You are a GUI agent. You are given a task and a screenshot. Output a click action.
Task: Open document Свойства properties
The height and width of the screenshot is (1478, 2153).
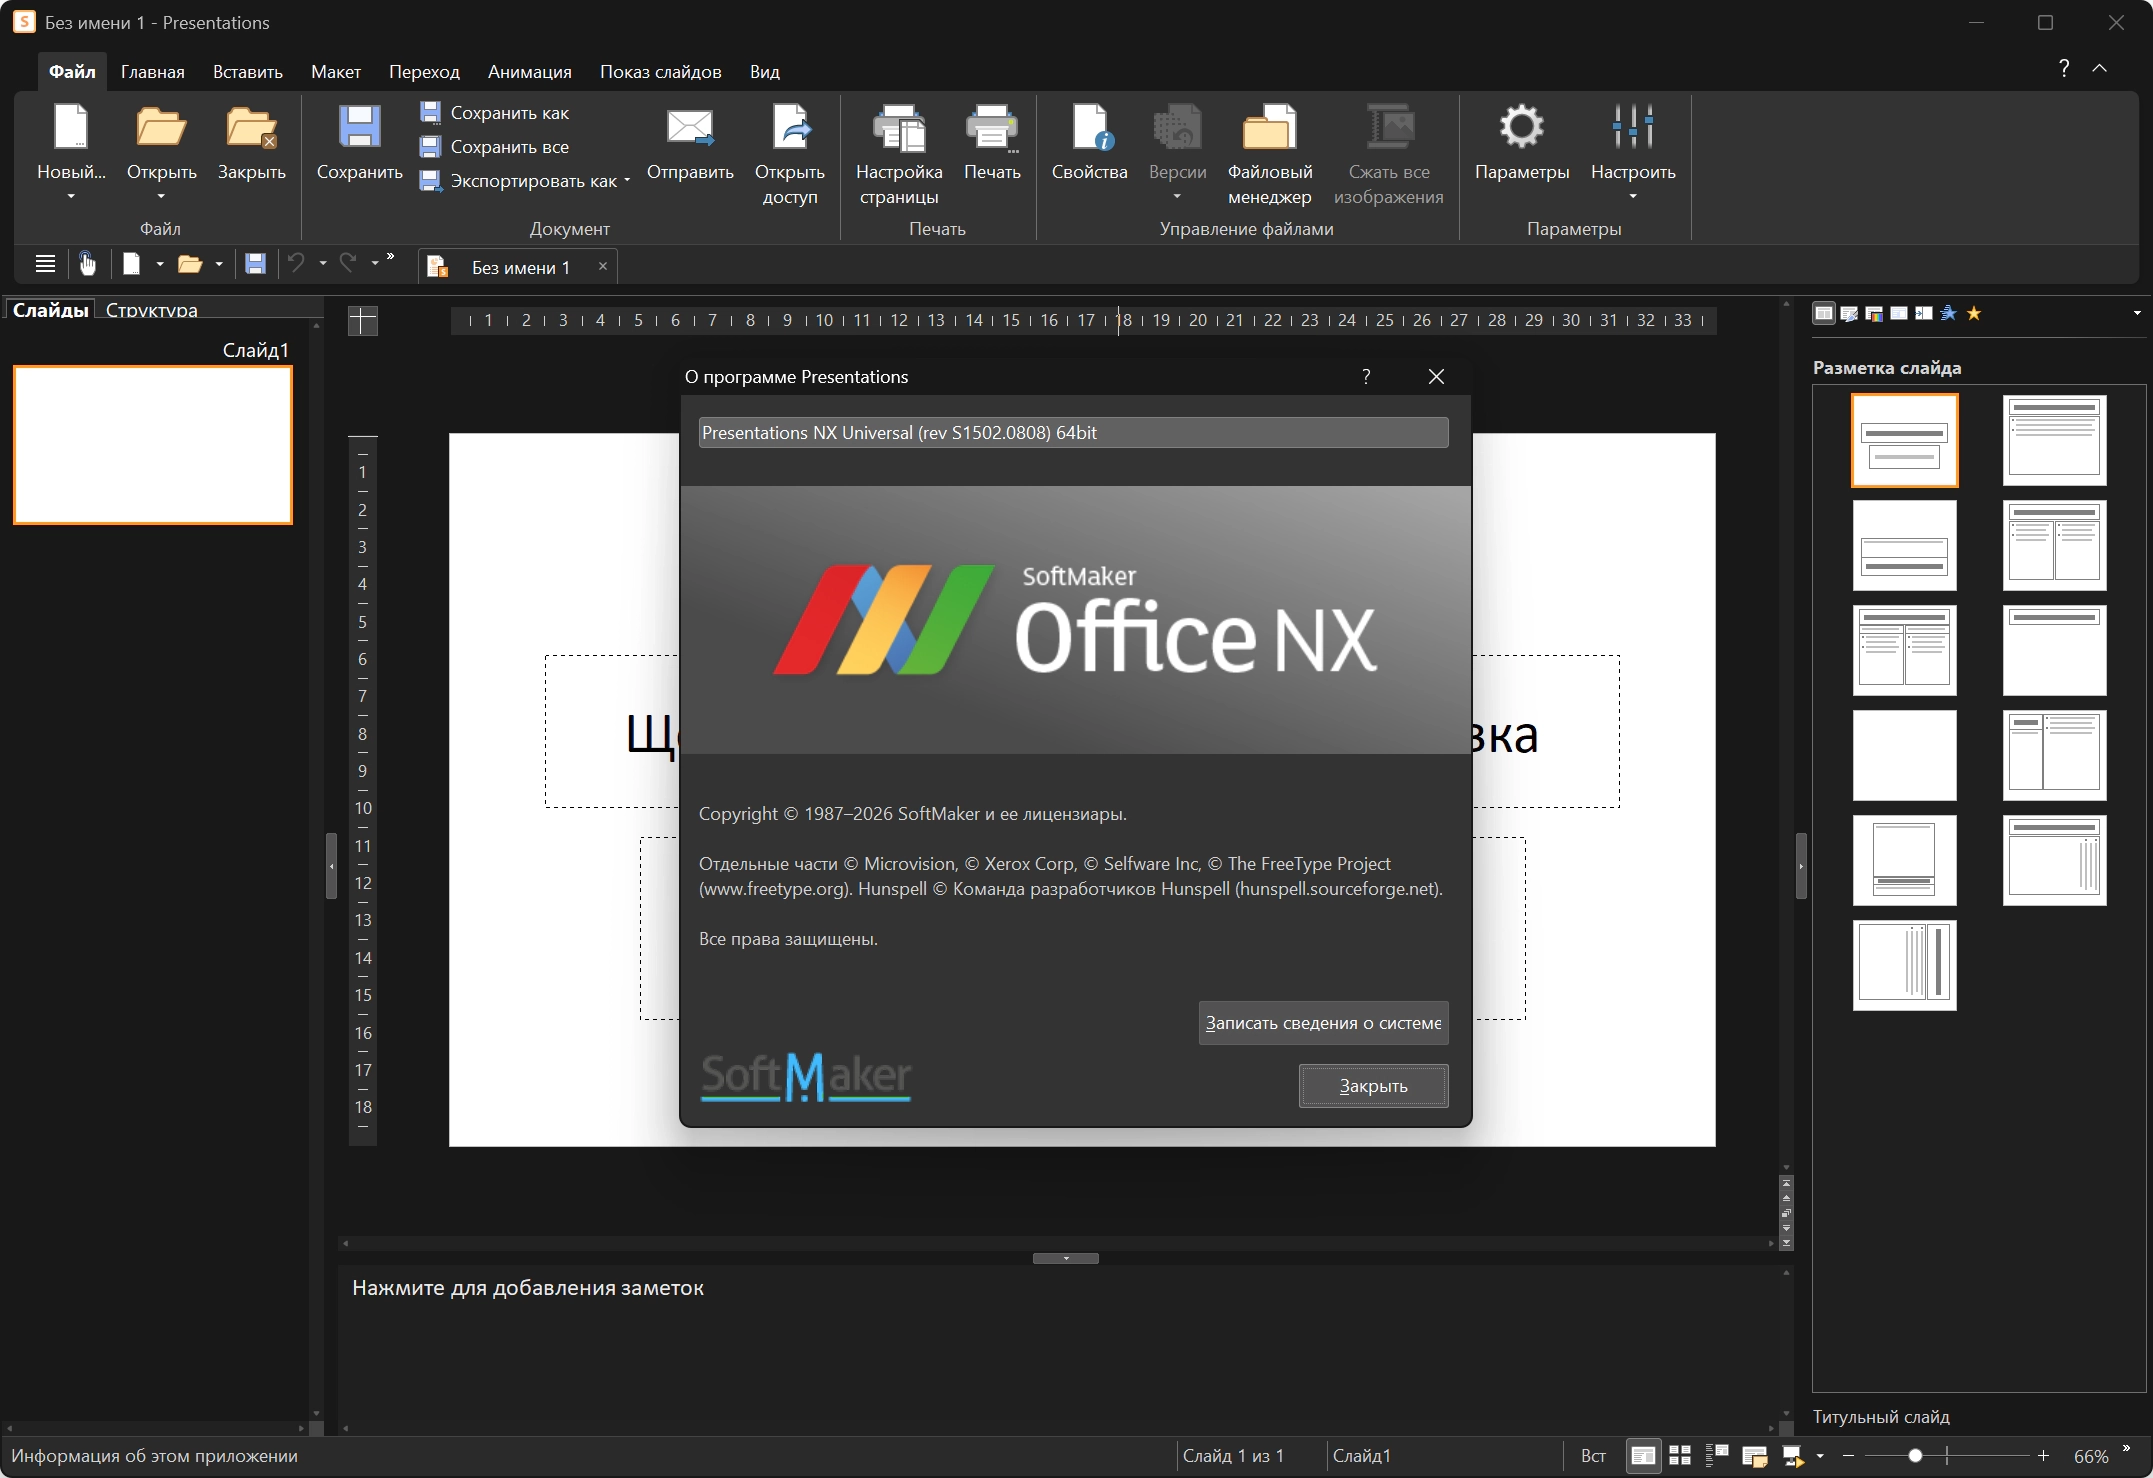[1089, 145]
